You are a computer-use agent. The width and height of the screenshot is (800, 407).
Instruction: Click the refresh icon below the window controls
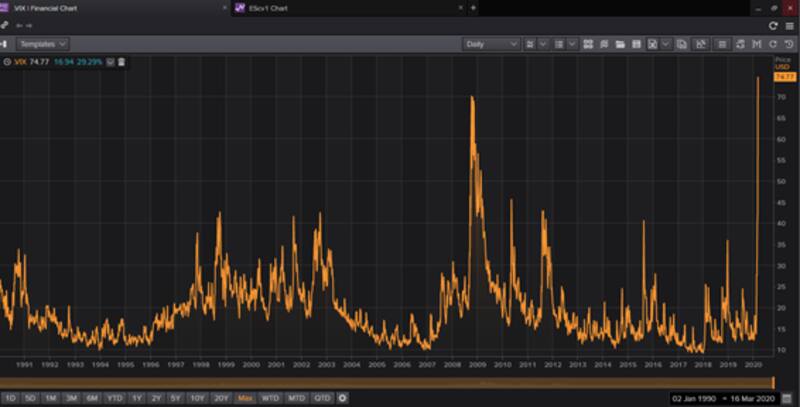pos(773,25)
